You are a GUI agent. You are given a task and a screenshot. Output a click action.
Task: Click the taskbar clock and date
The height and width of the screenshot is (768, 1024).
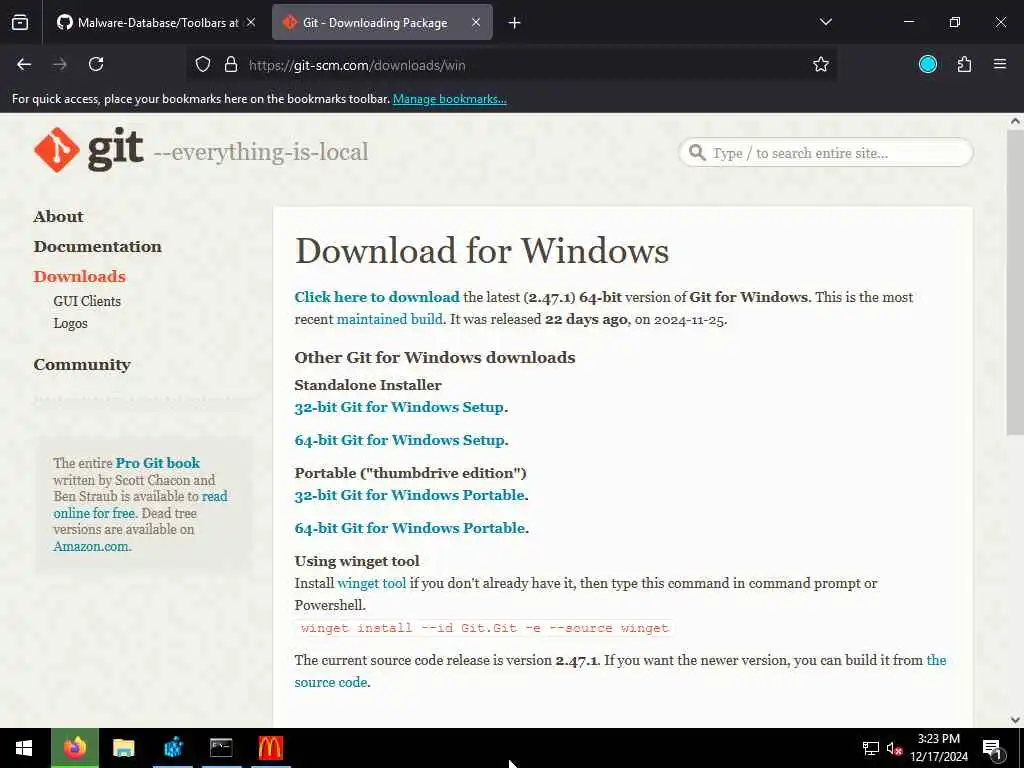point(939,748)
